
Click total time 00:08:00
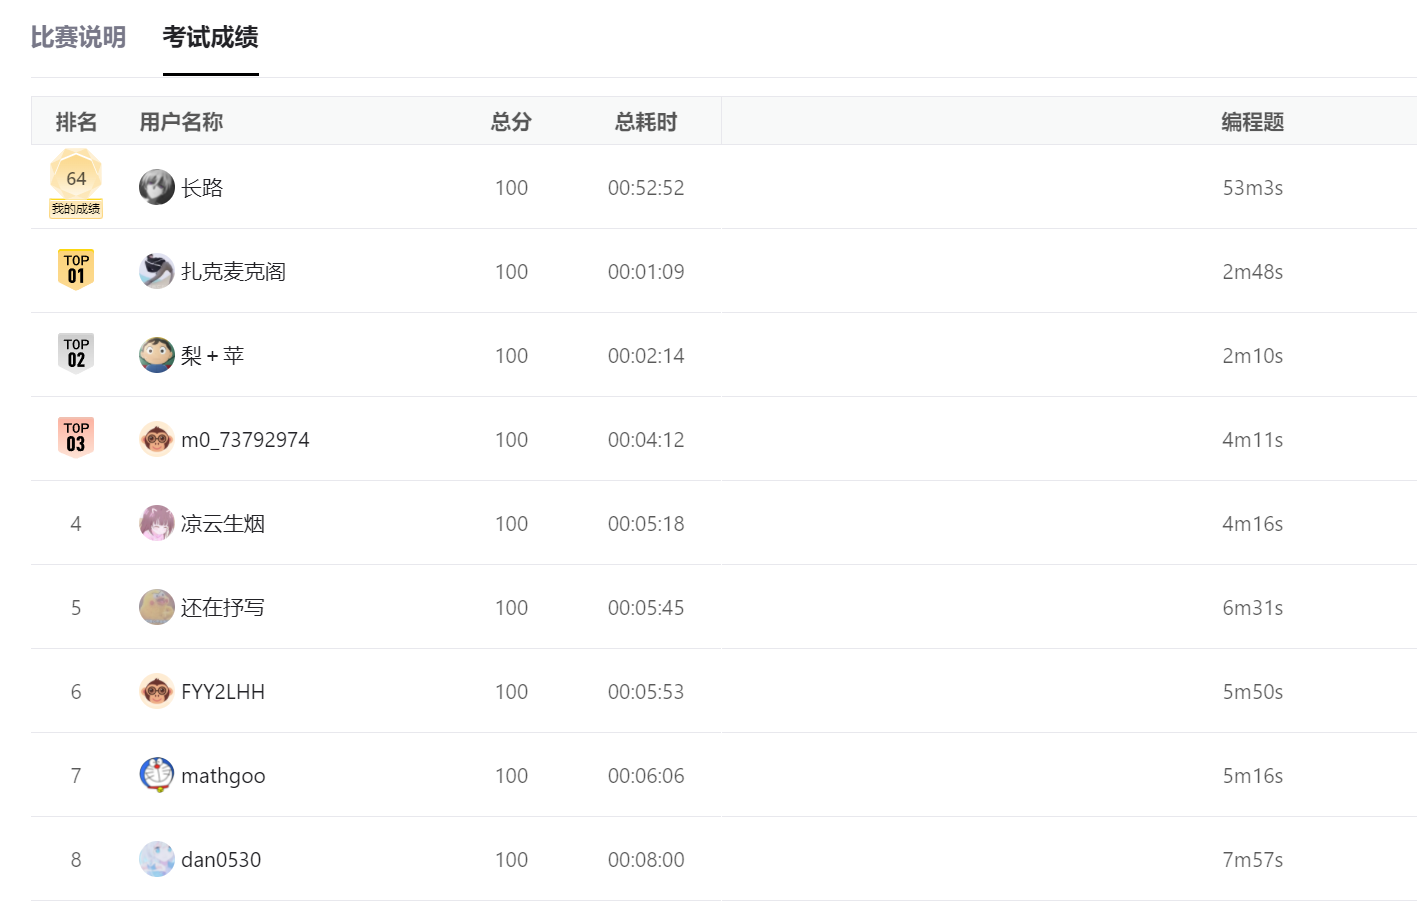coord(646,860)
